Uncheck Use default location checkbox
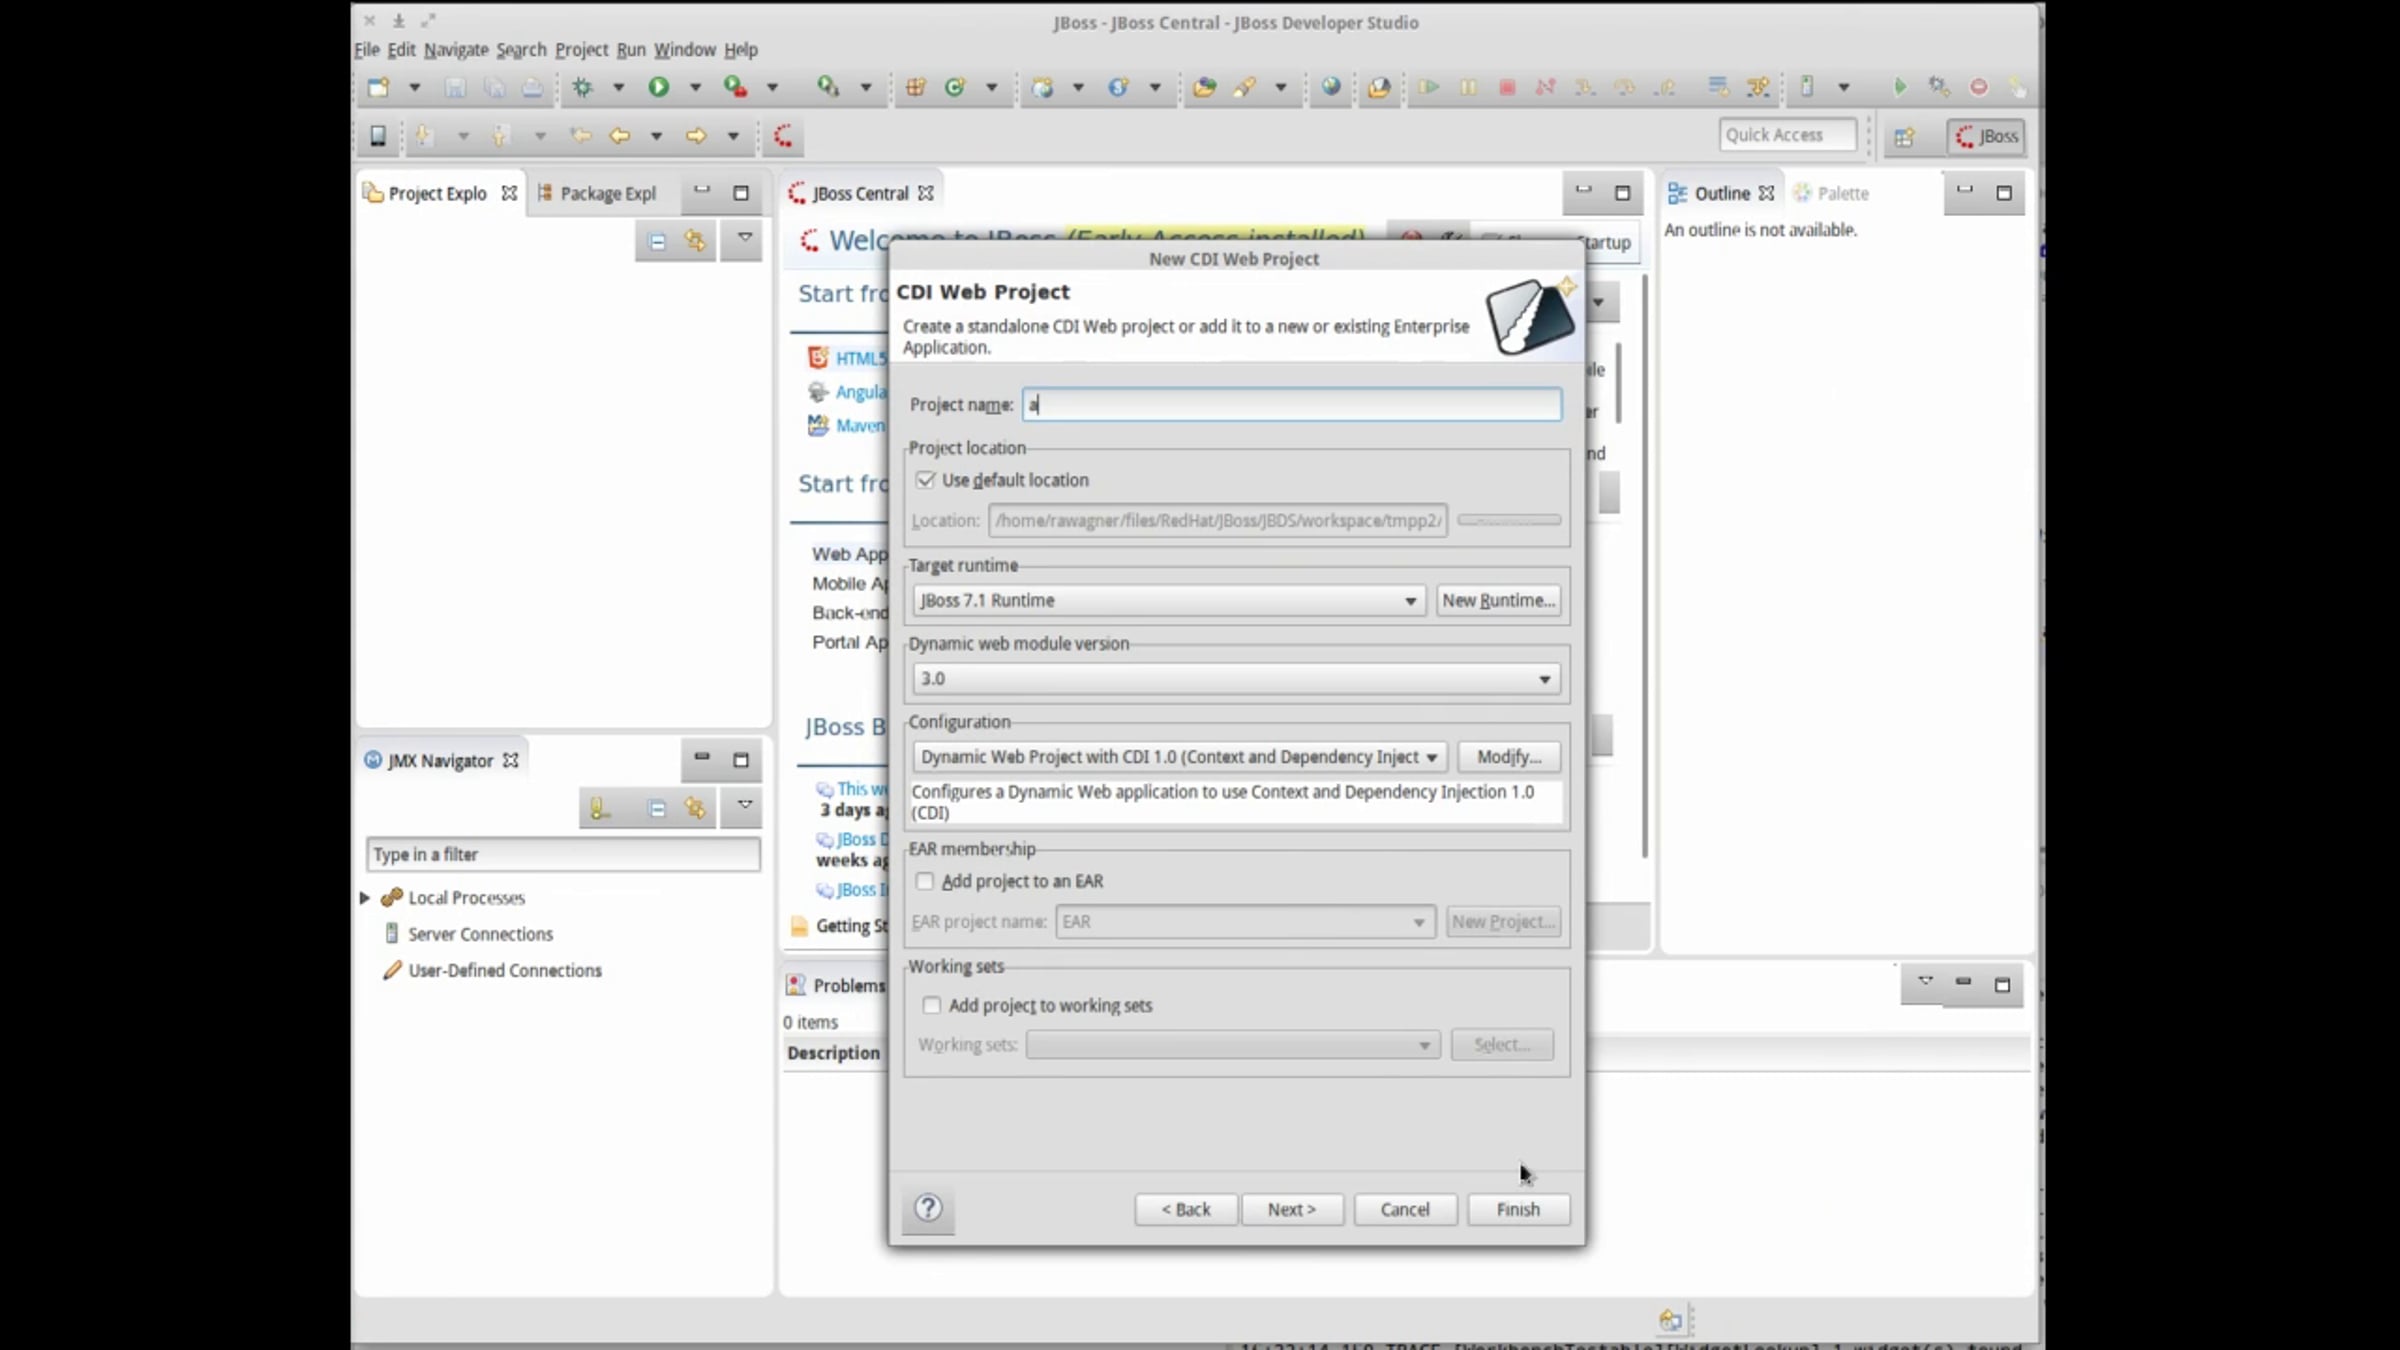The width and height of the screenshot is (2400, 1350). coord(925,480)
